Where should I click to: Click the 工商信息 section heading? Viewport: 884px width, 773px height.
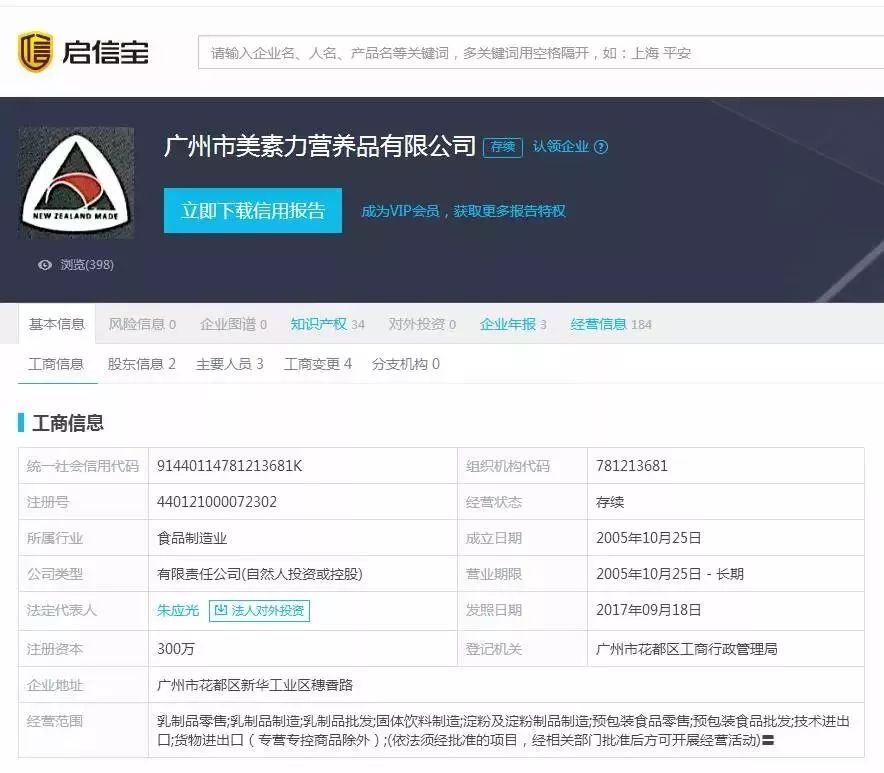pos(68,423)
